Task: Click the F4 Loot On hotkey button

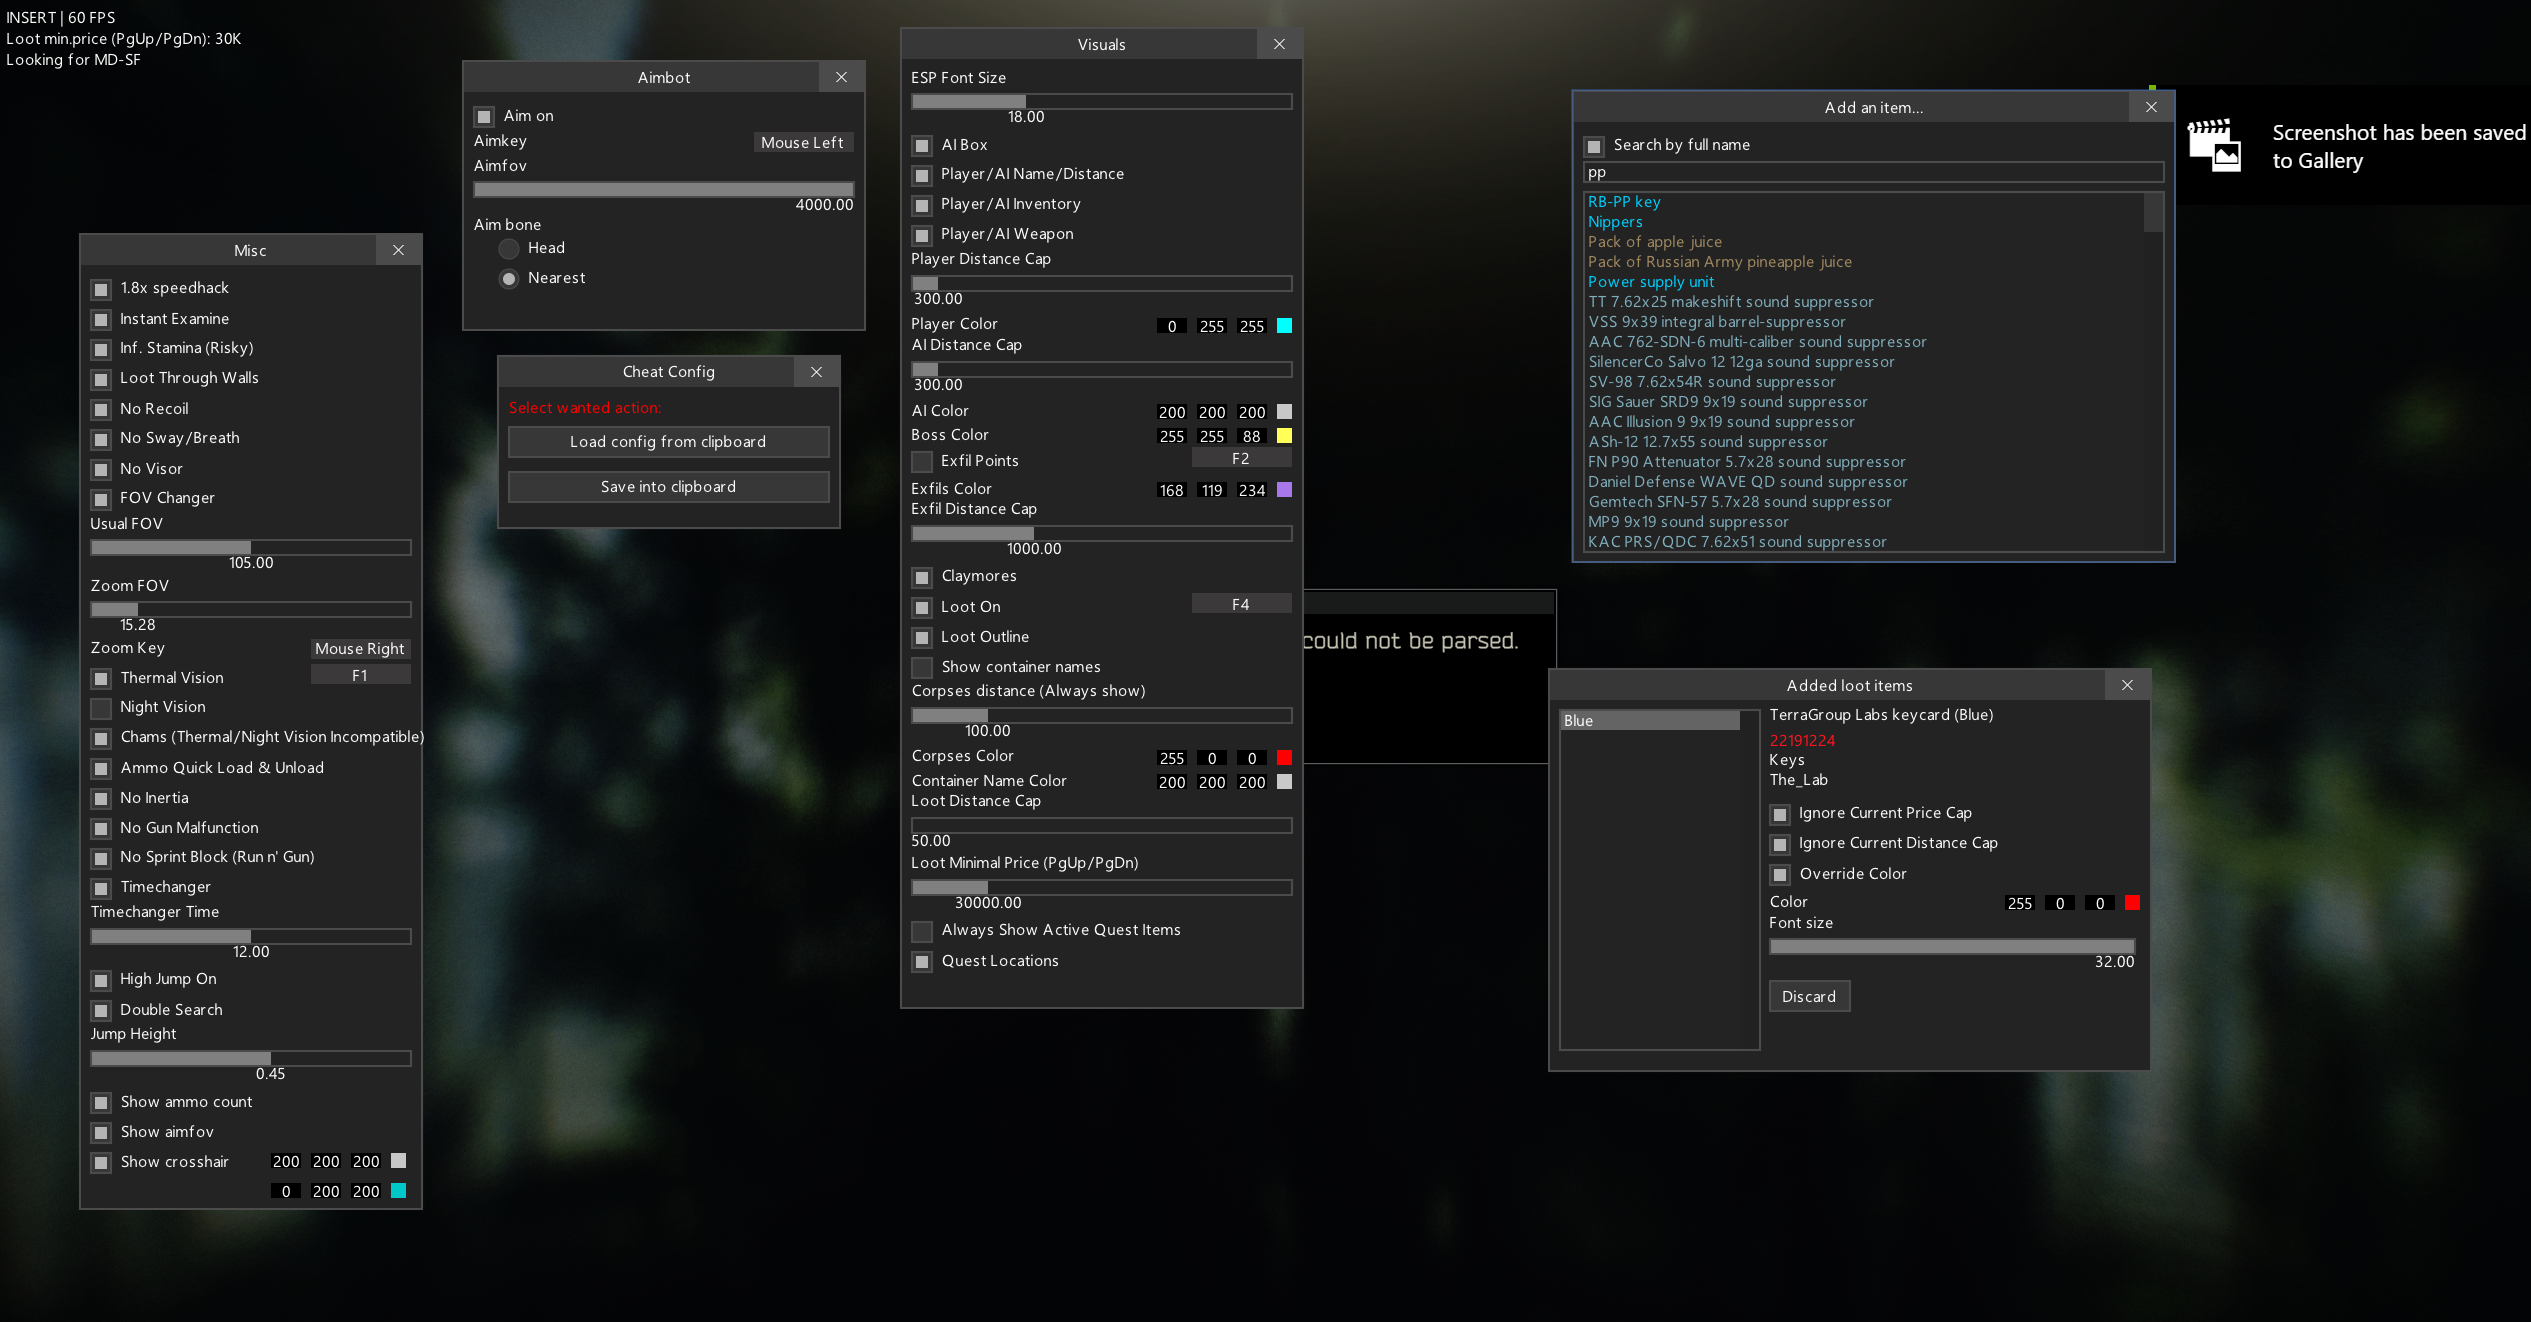Action: 1240,604
